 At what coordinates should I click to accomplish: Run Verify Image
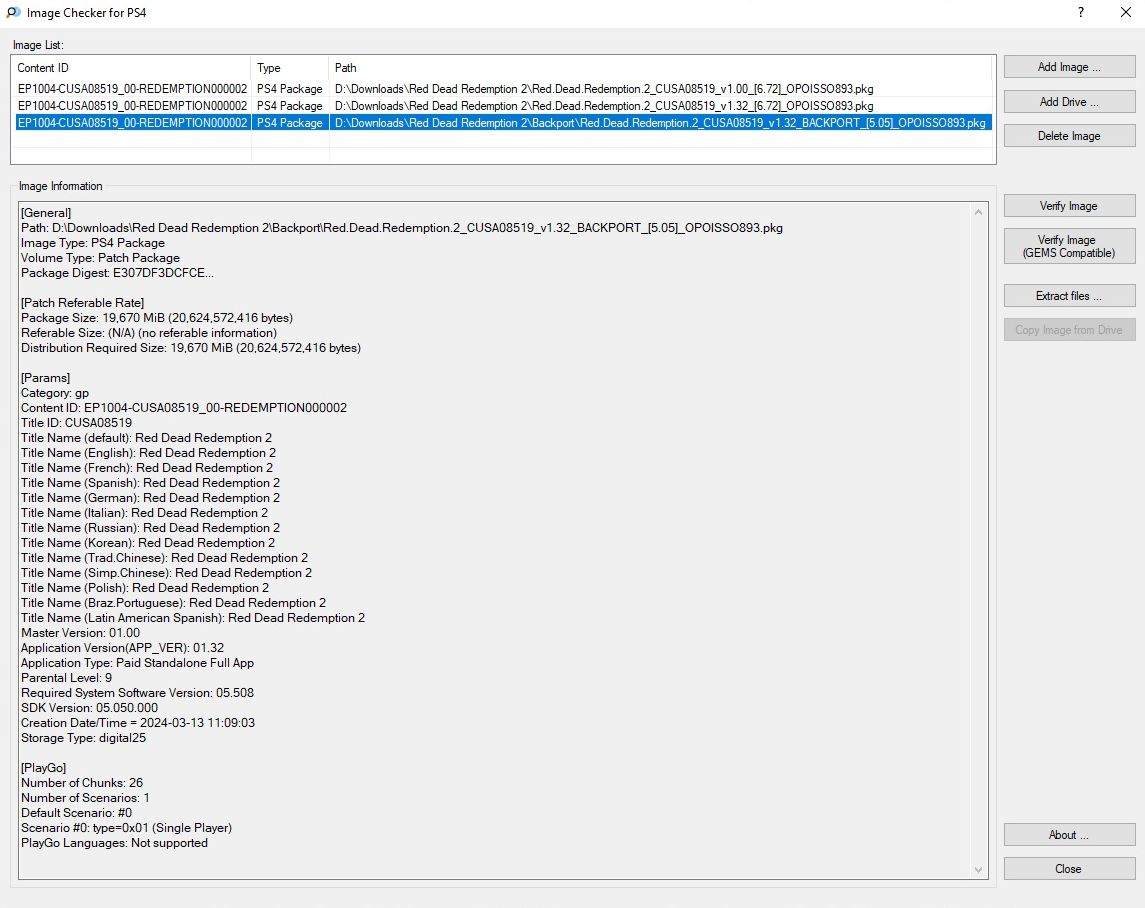(1069, 206)
